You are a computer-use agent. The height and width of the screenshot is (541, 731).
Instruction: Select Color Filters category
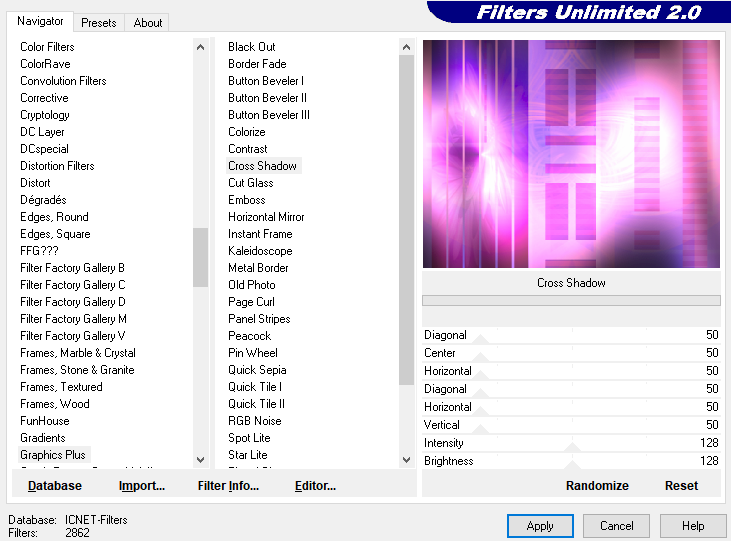pos(47,47)
